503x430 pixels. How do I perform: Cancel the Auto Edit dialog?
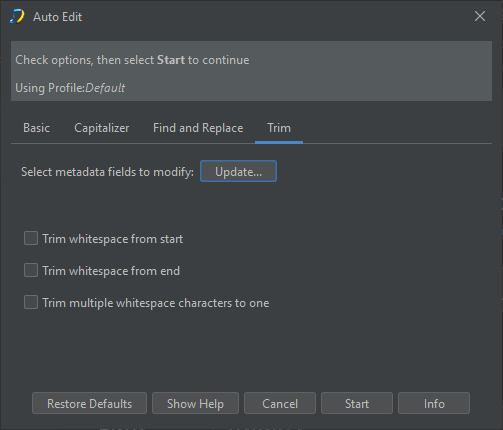[280, 403]
